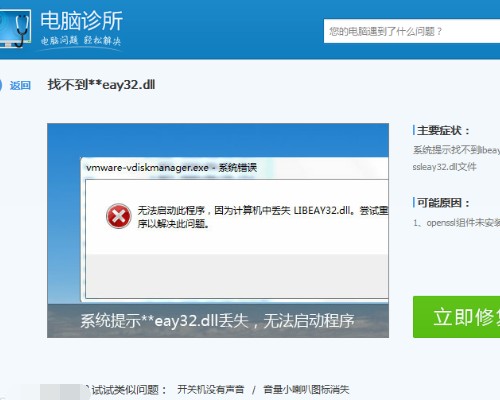Click the heading 找不到**eay32.dll
500x400 pixels.
101,85
